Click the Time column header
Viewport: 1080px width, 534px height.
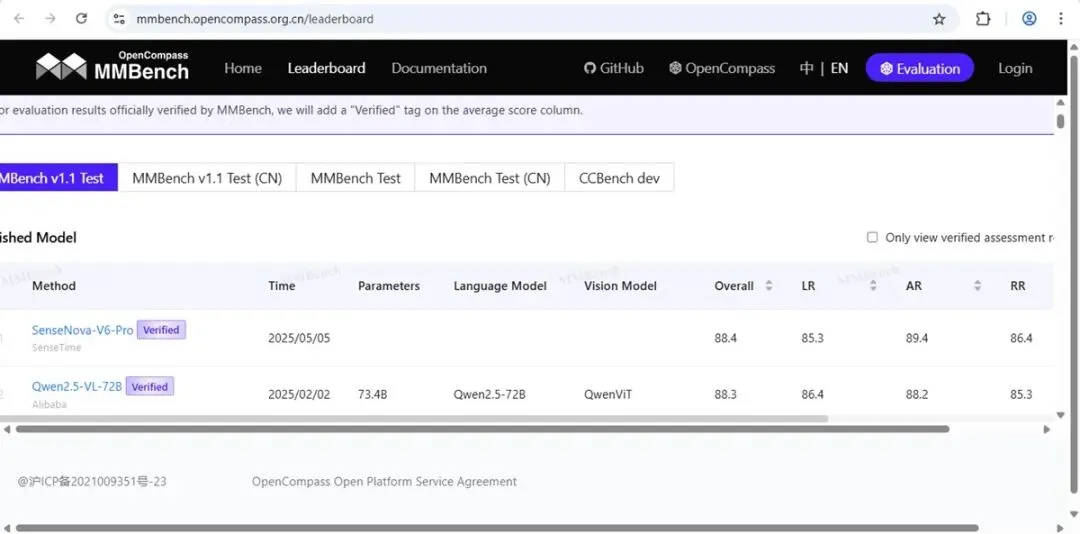(x=282, y=286)
